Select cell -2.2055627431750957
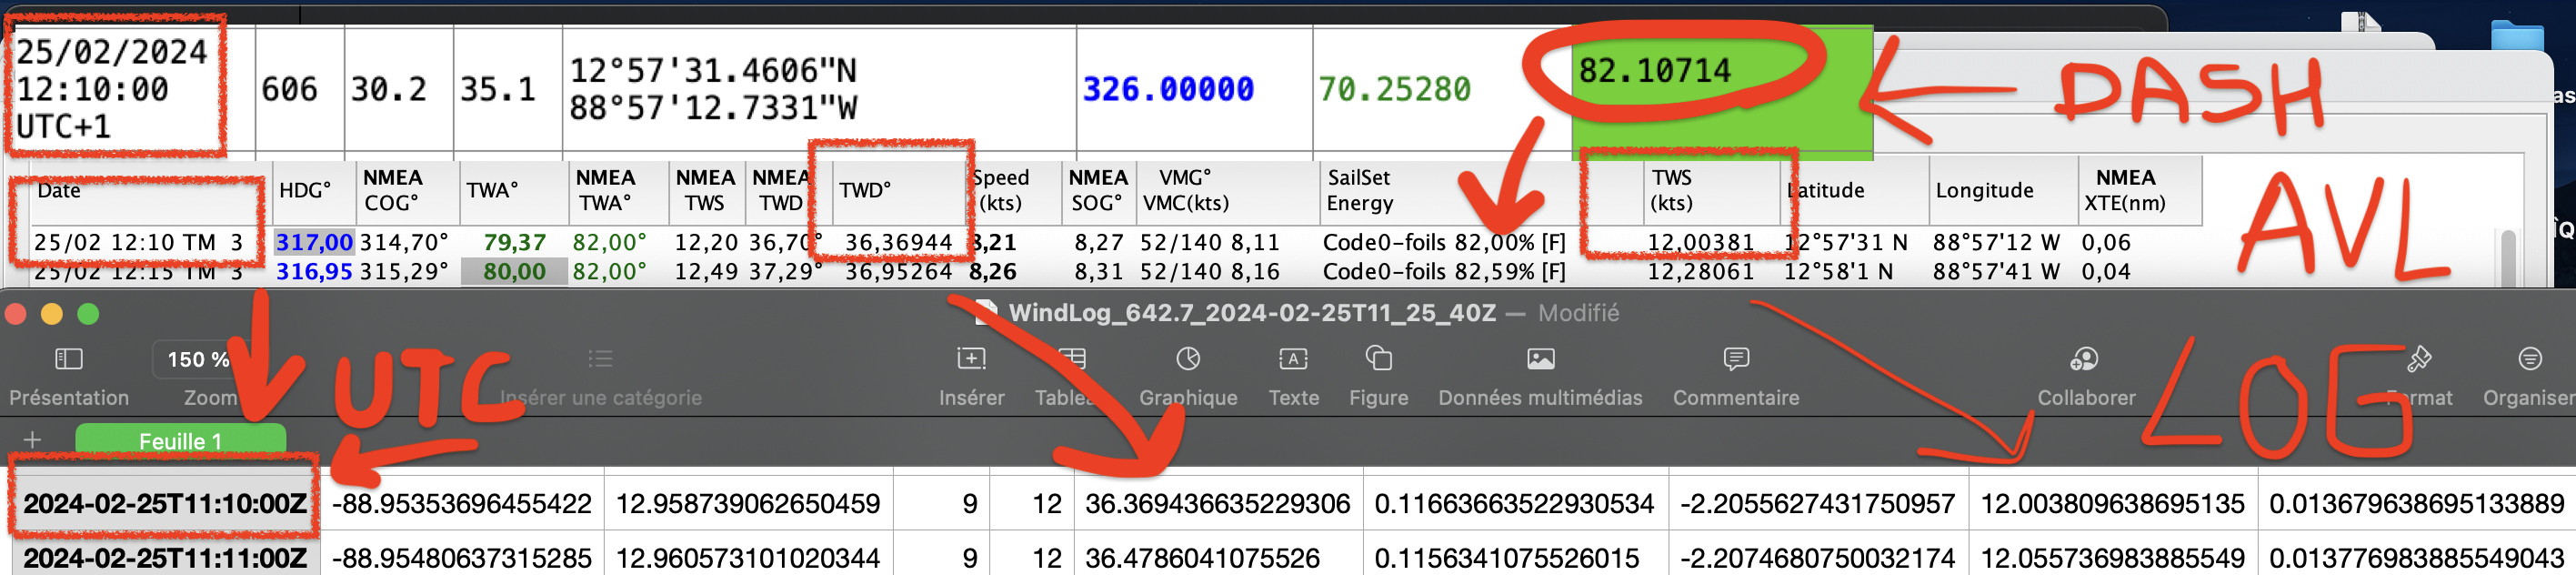This screenshot has height=575, width=2576. [x=1817, y=503]
